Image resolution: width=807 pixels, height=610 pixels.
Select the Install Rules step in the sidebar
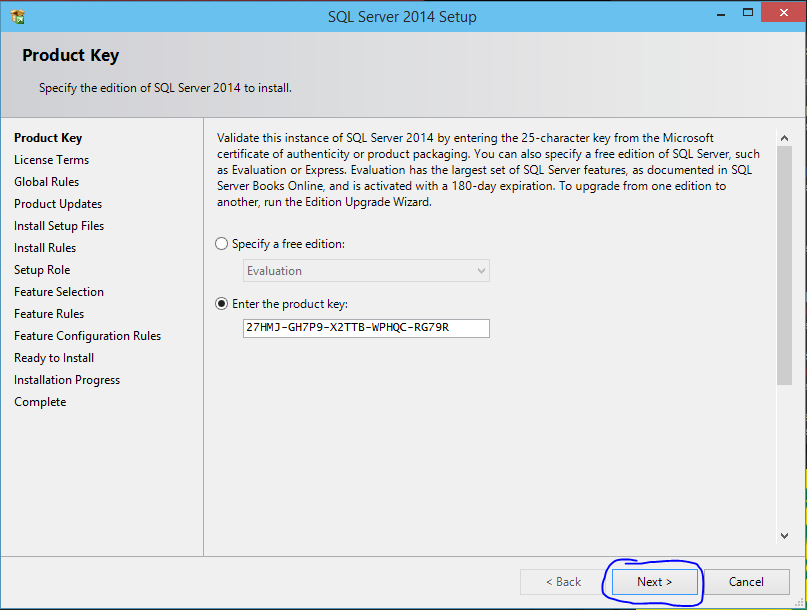tap(45, 248)
